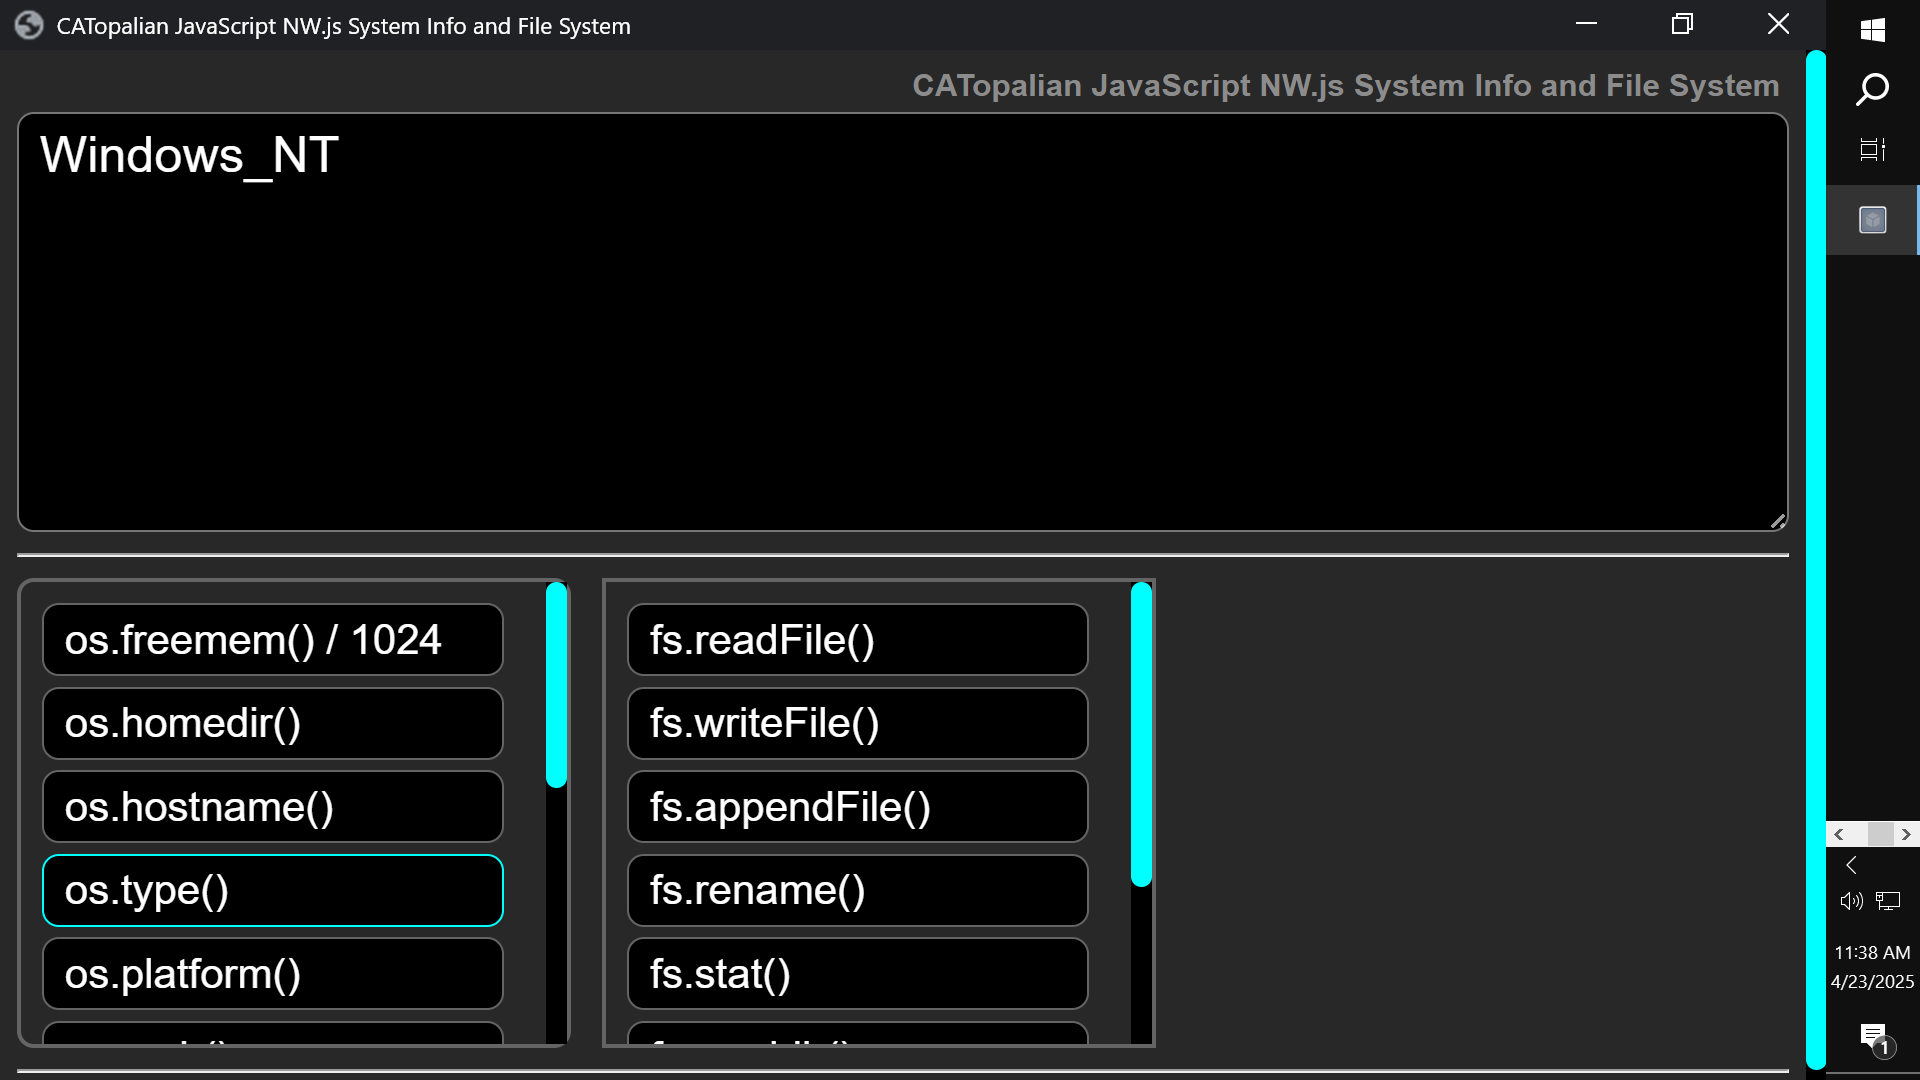Open the volume control
The height and width of the screenshot is (1080, 1920).
(x=1850, y=901)
